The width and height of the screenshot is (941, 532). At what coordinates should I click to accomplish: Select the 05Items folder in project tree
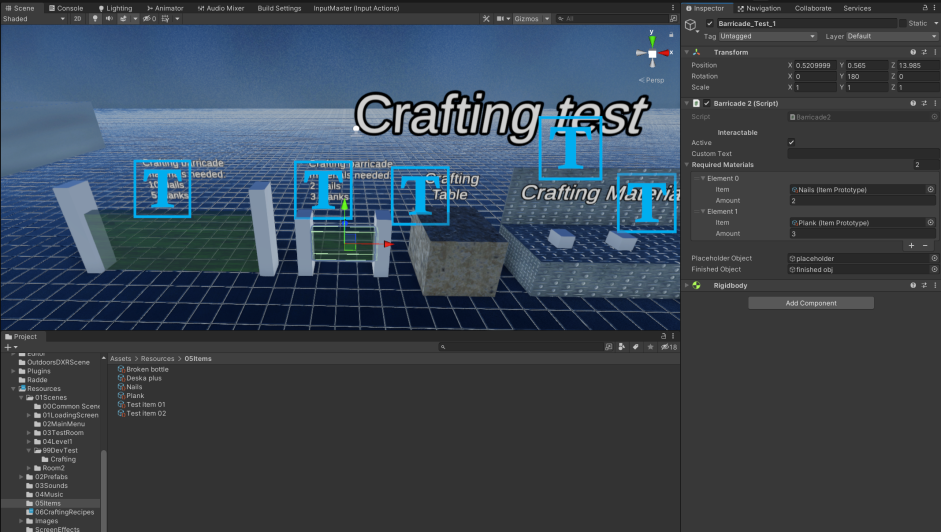coord(47,503)
